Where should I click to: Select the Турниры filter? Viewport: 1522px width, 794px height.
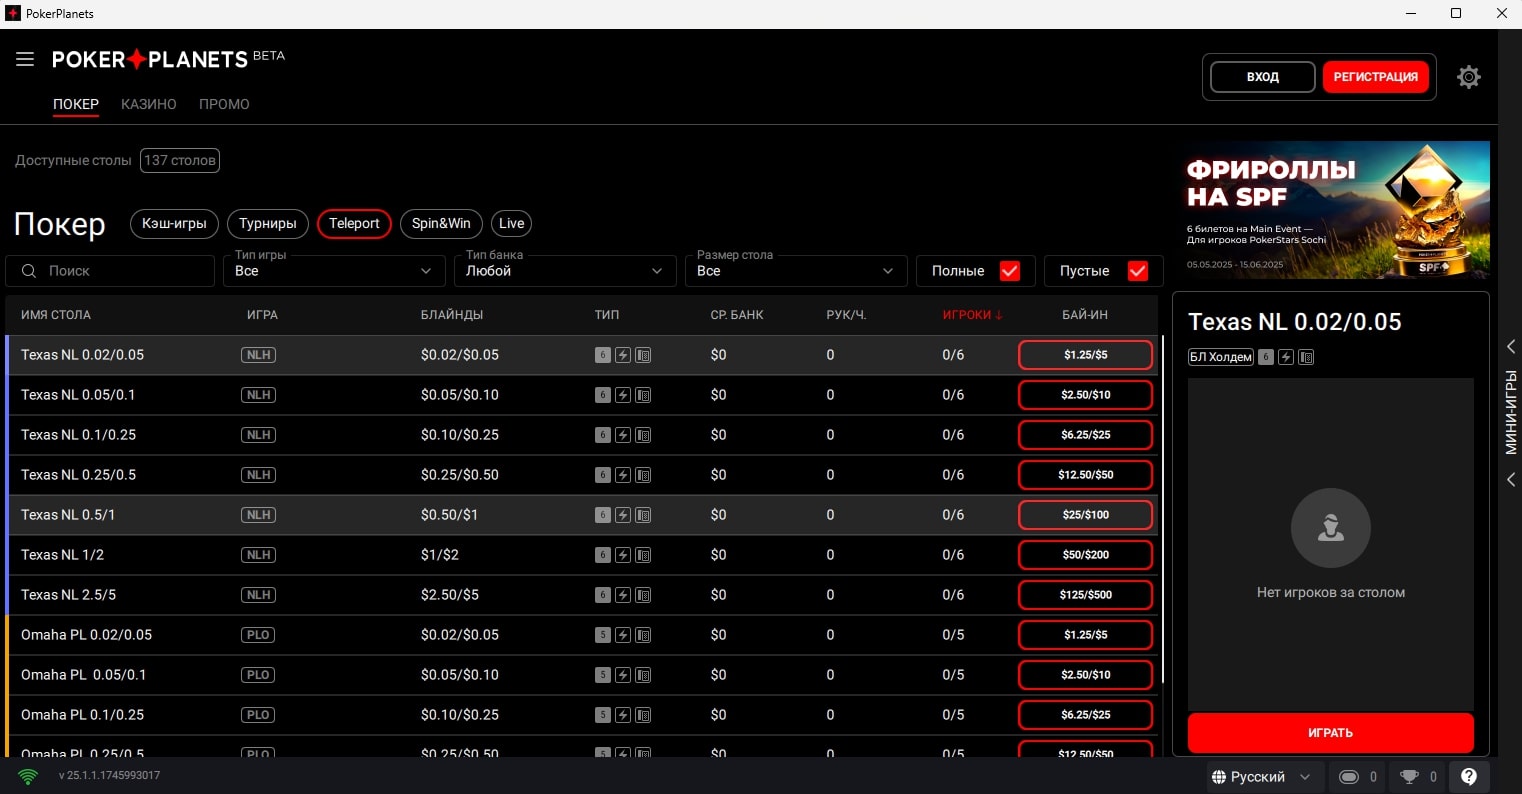click(268, 223)
